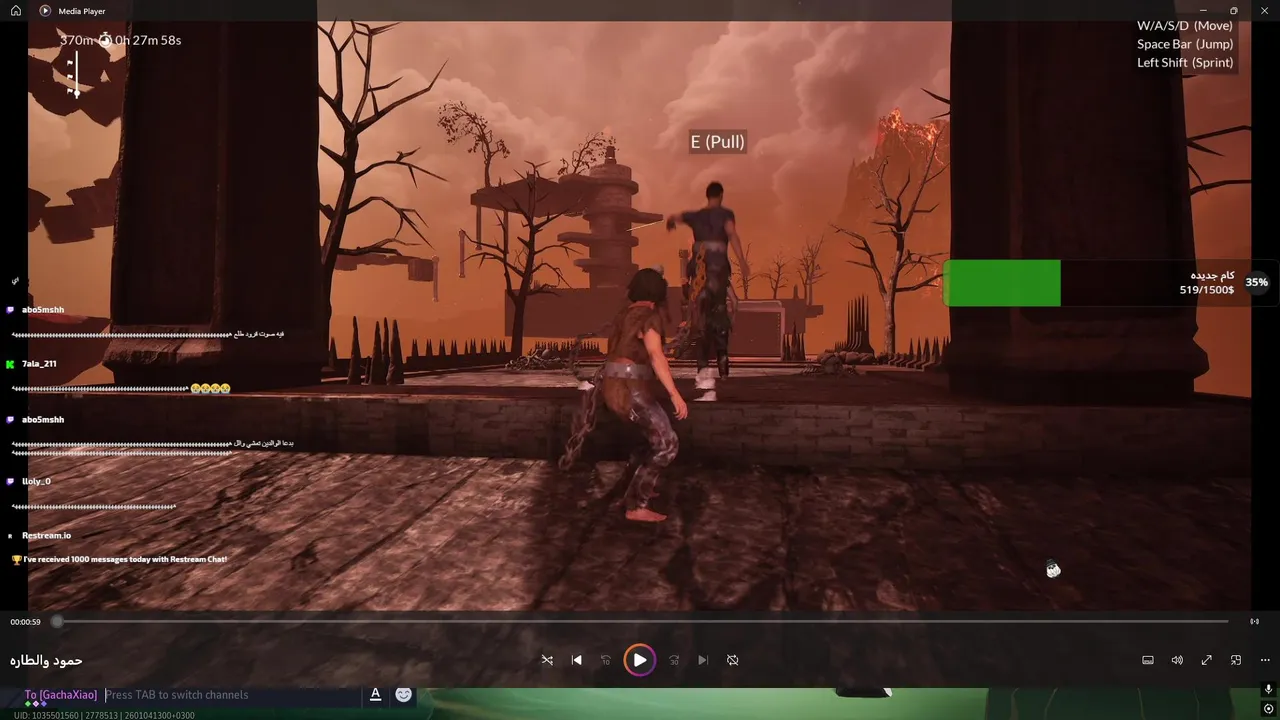Click the 35% goal badge
Image resolution: width=1280 pixels, height=720 pixels.
pyautogui.click(x=1257, y=282)
